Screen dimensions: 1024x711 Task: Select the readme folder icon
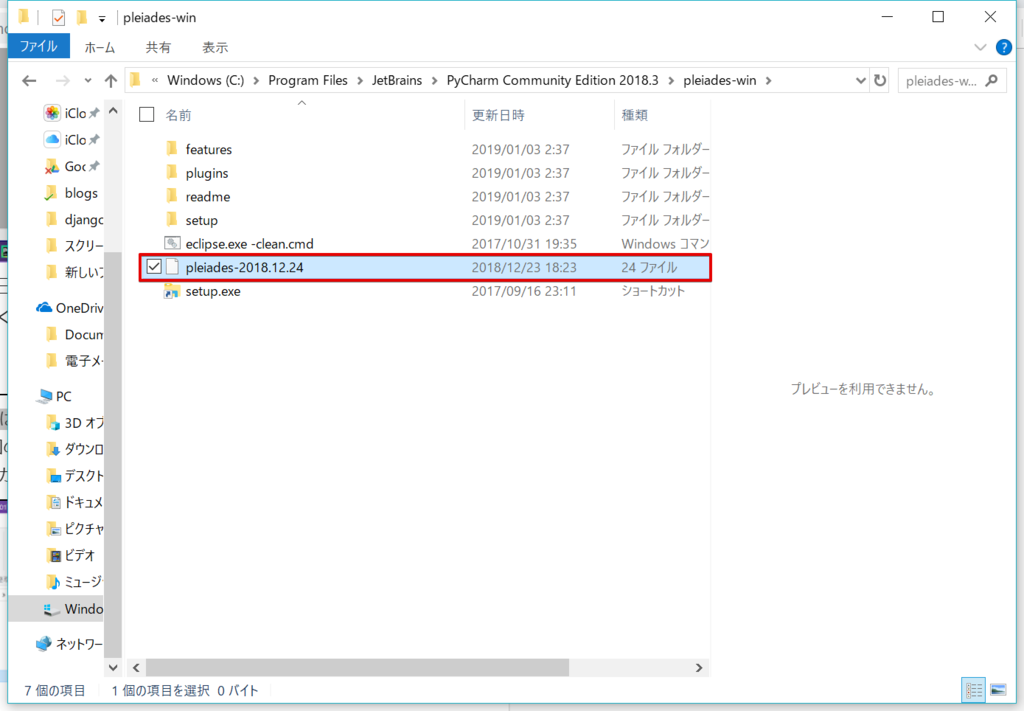[x=172, y=196]
